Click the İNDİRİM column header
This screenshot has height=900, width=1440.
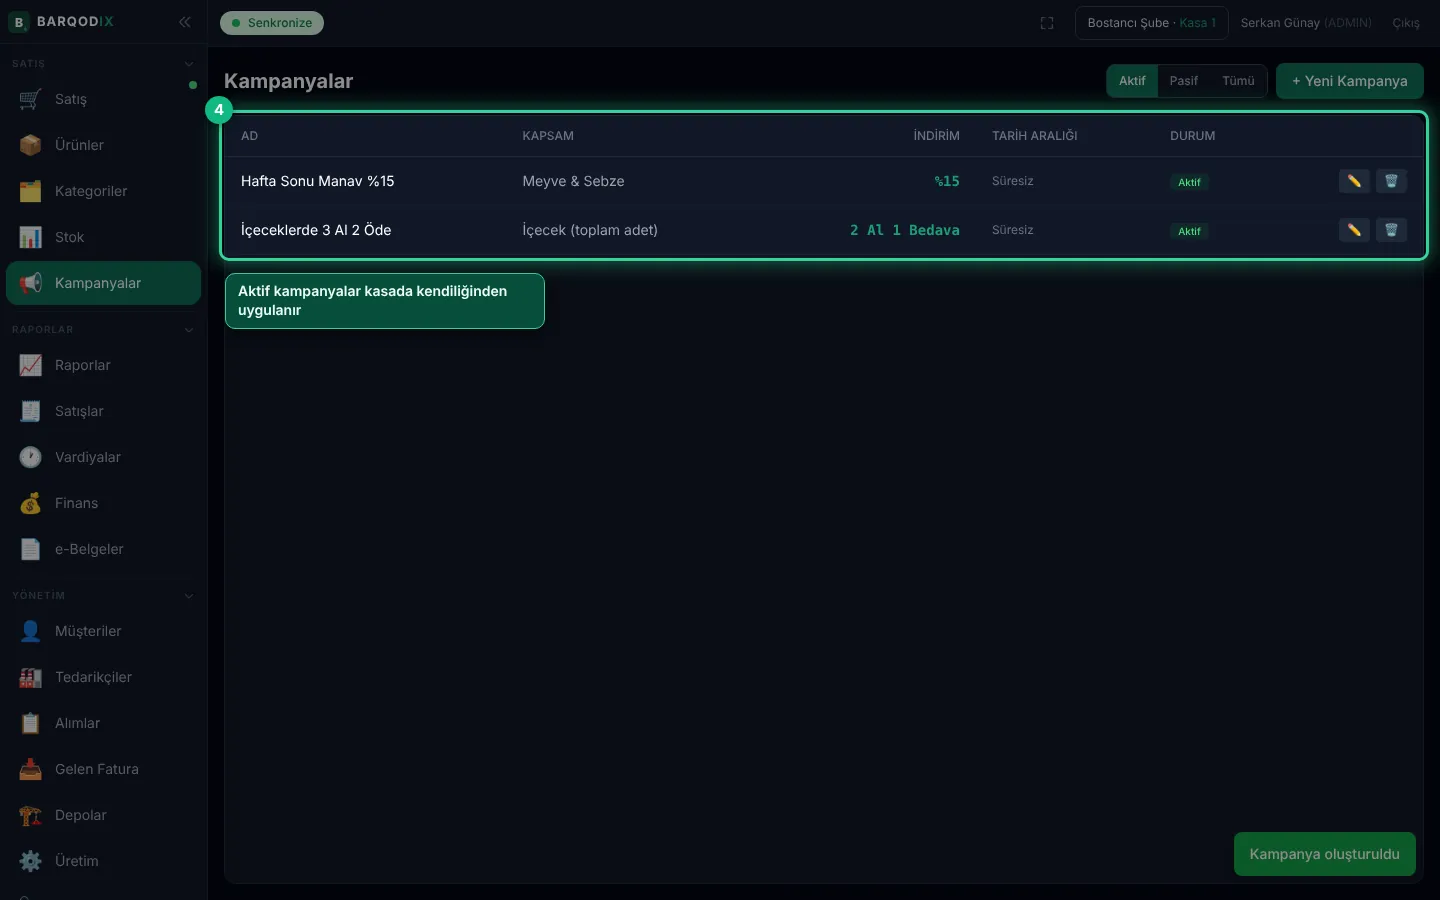point(936,136)
